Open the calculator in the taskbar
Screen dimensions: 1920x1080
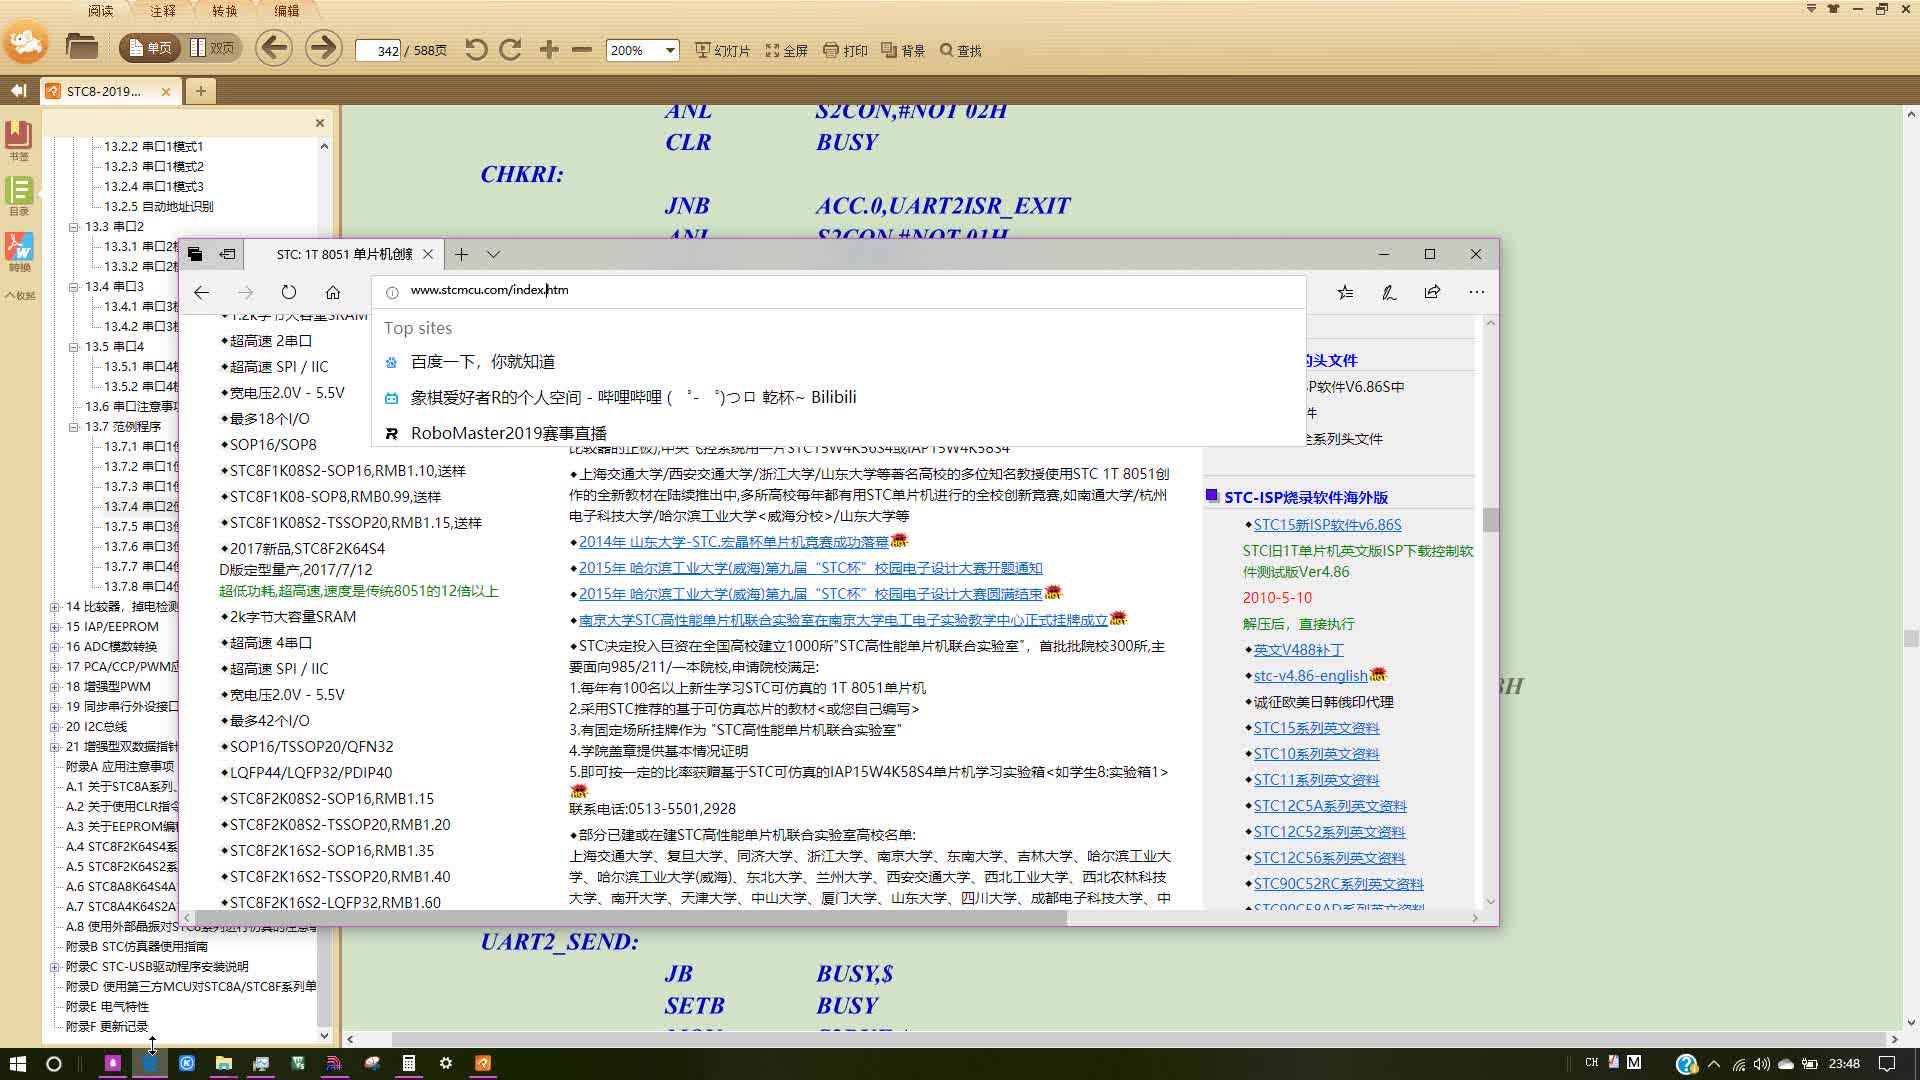pos(408,1063)
